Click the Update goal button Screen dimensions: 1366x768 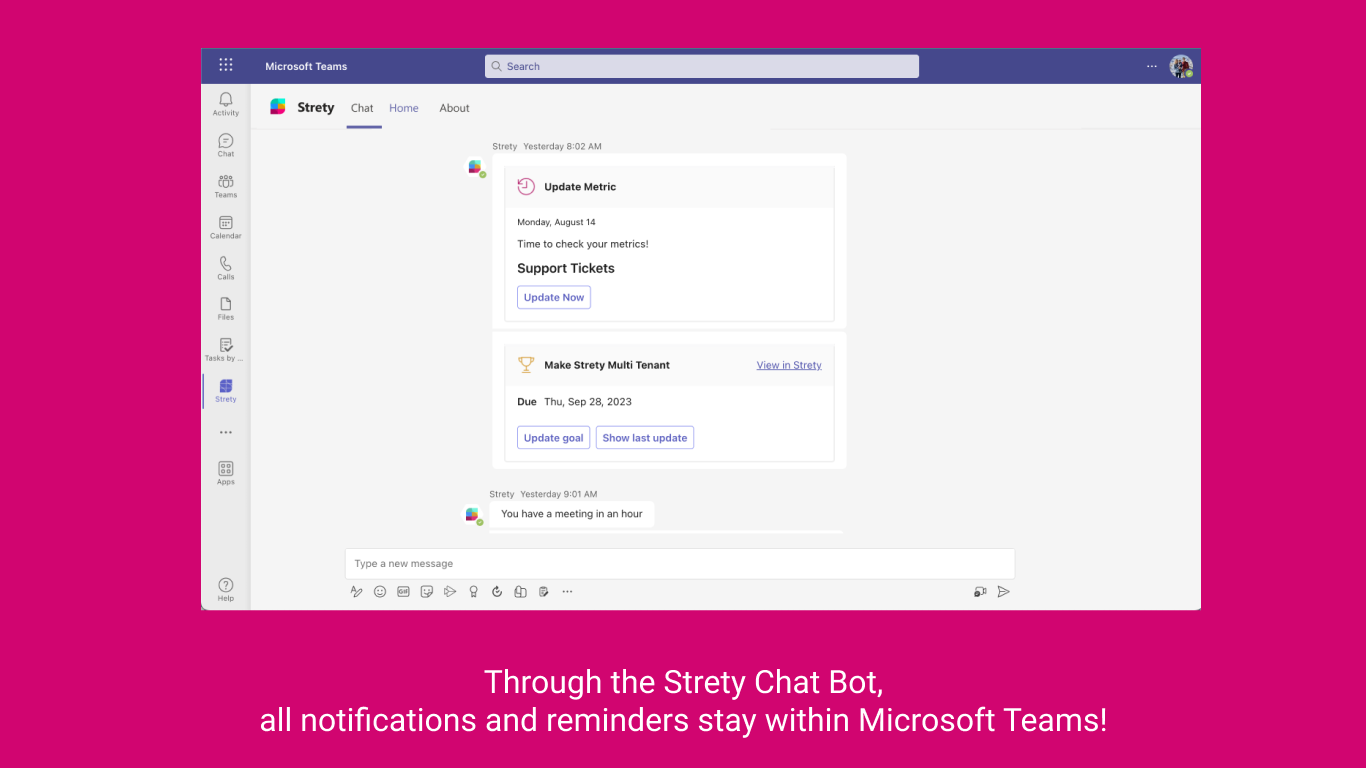553,438
